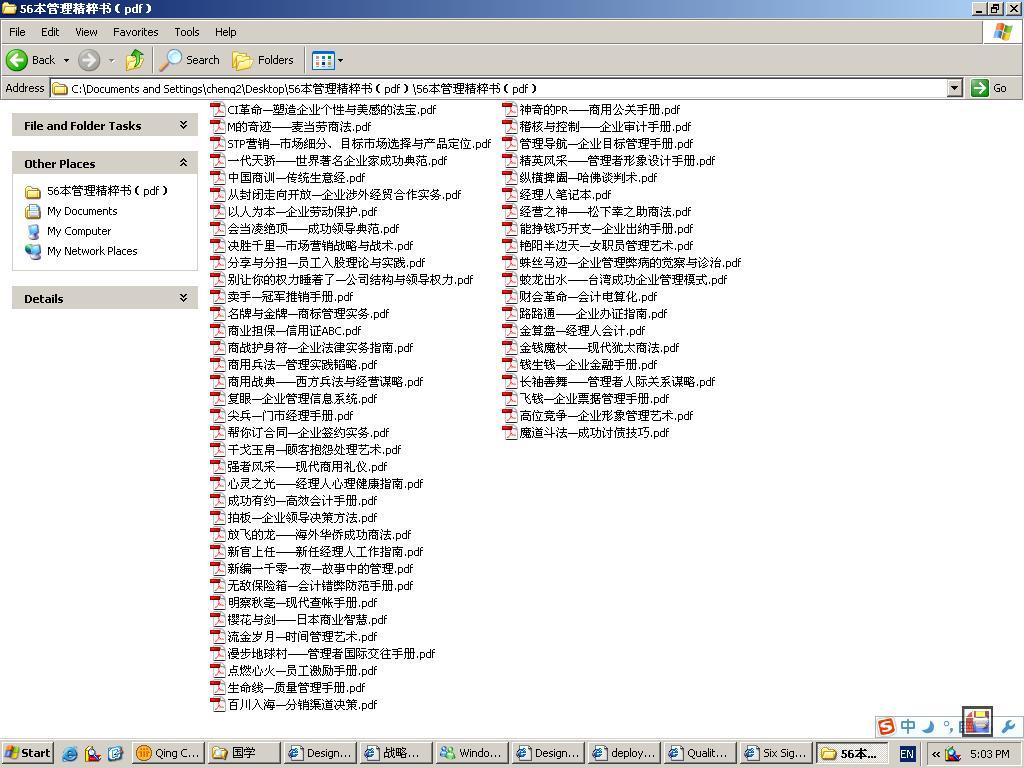
Task: Collapse the Other Places panel
Action: (184, 163)
